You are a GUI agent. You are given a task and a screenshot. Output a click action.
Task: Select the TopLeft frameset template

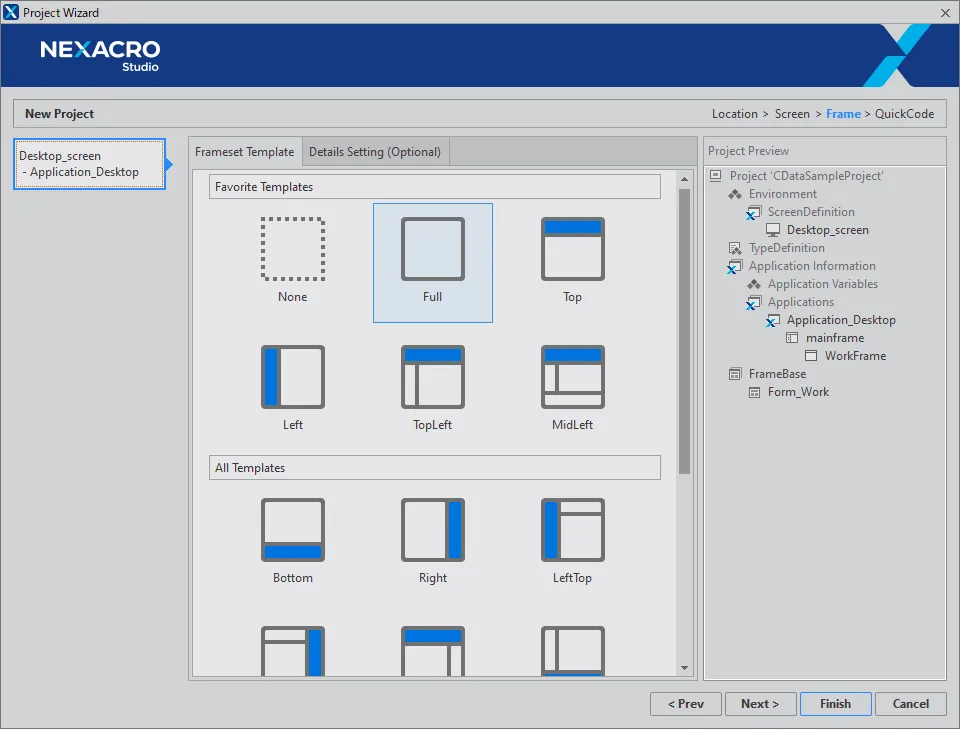433,377
